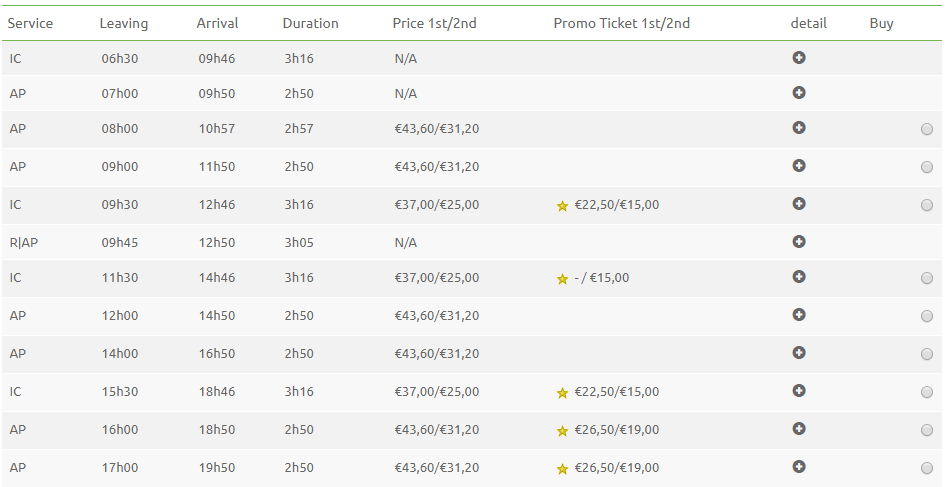Expand details for the 07h00 AP train
This screenshot has width=946, height=487.
pyautogui.click(x=799, y=92)
